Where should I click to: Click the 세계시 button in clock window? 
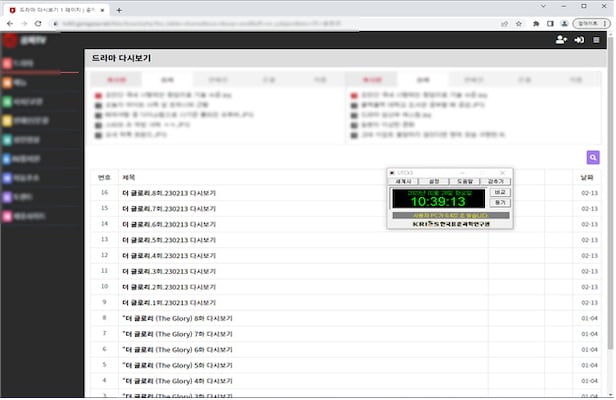pyautogui.click(x=402, y=181)
